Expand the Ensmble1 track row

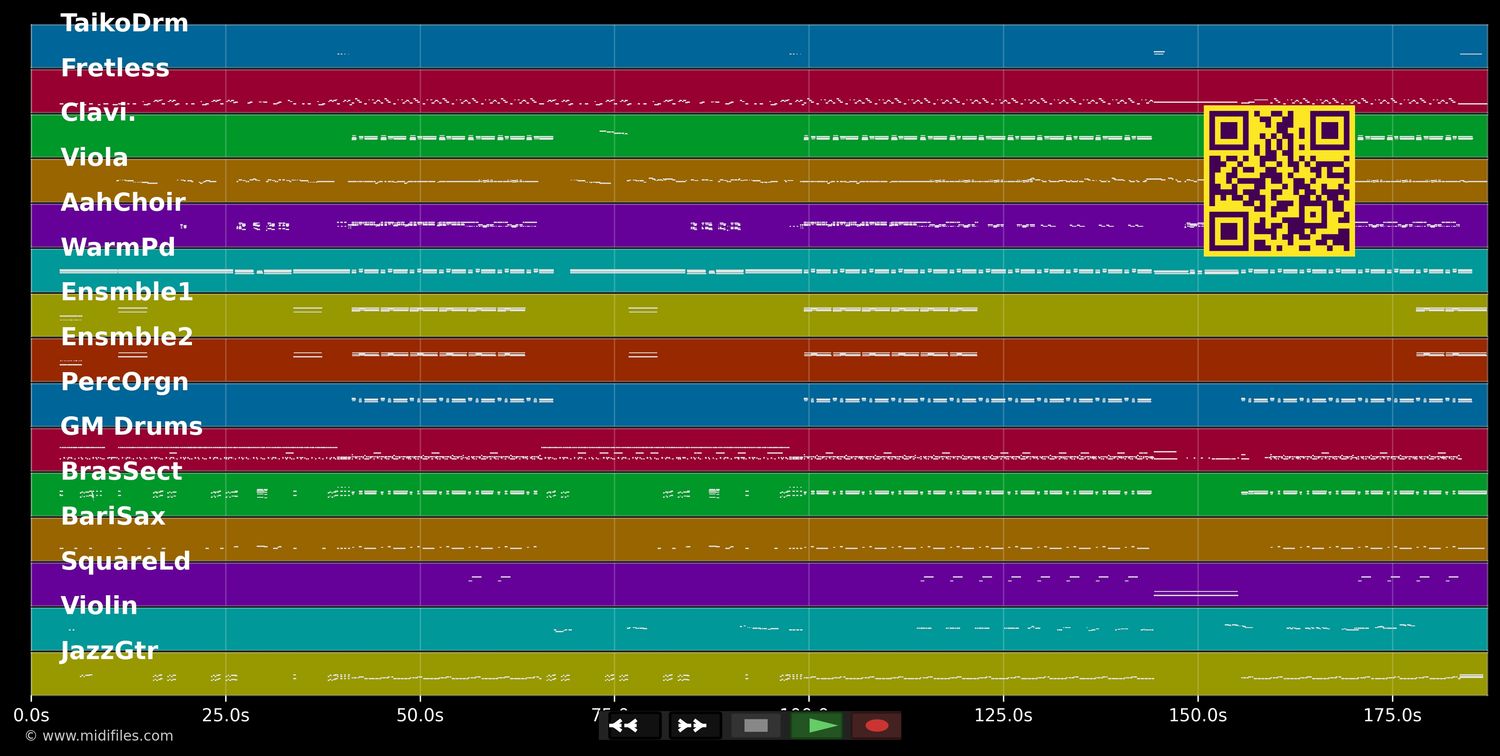(126, 291)
